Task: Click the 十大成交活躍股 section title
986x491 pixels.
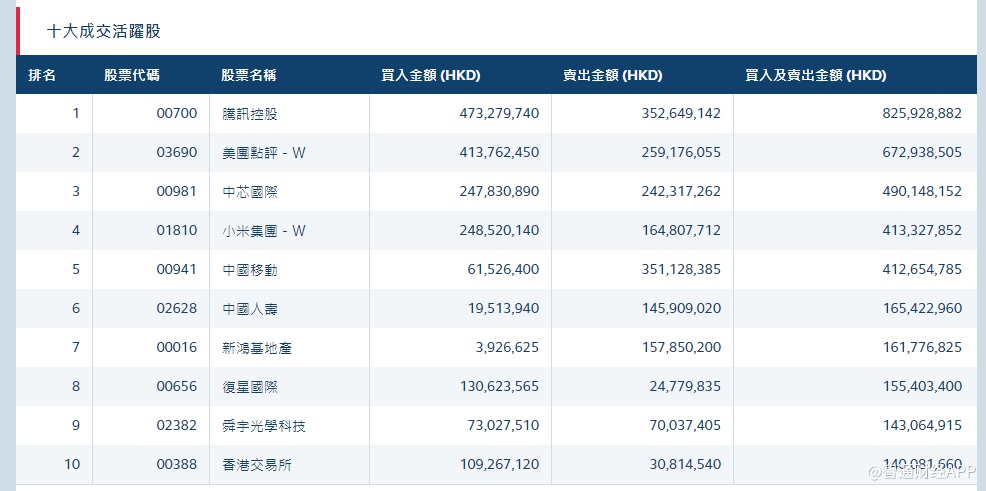Action: (x=104, y=31)
